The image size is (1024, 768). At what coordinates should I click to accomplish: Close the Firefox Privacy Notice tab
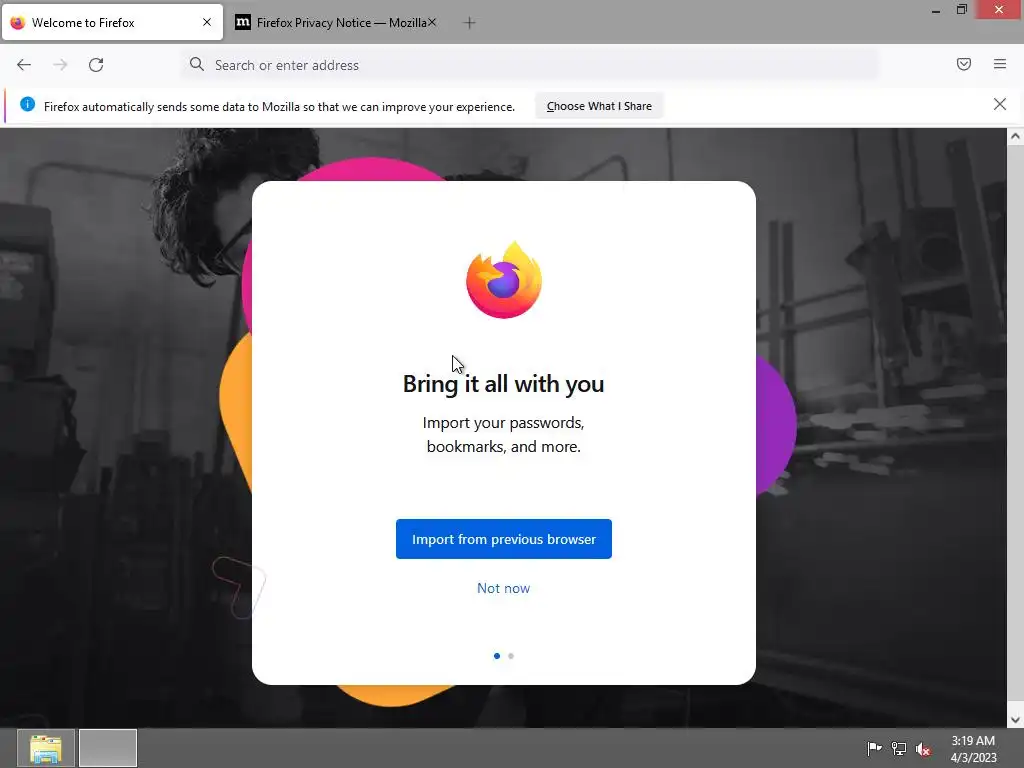[432, 22]
